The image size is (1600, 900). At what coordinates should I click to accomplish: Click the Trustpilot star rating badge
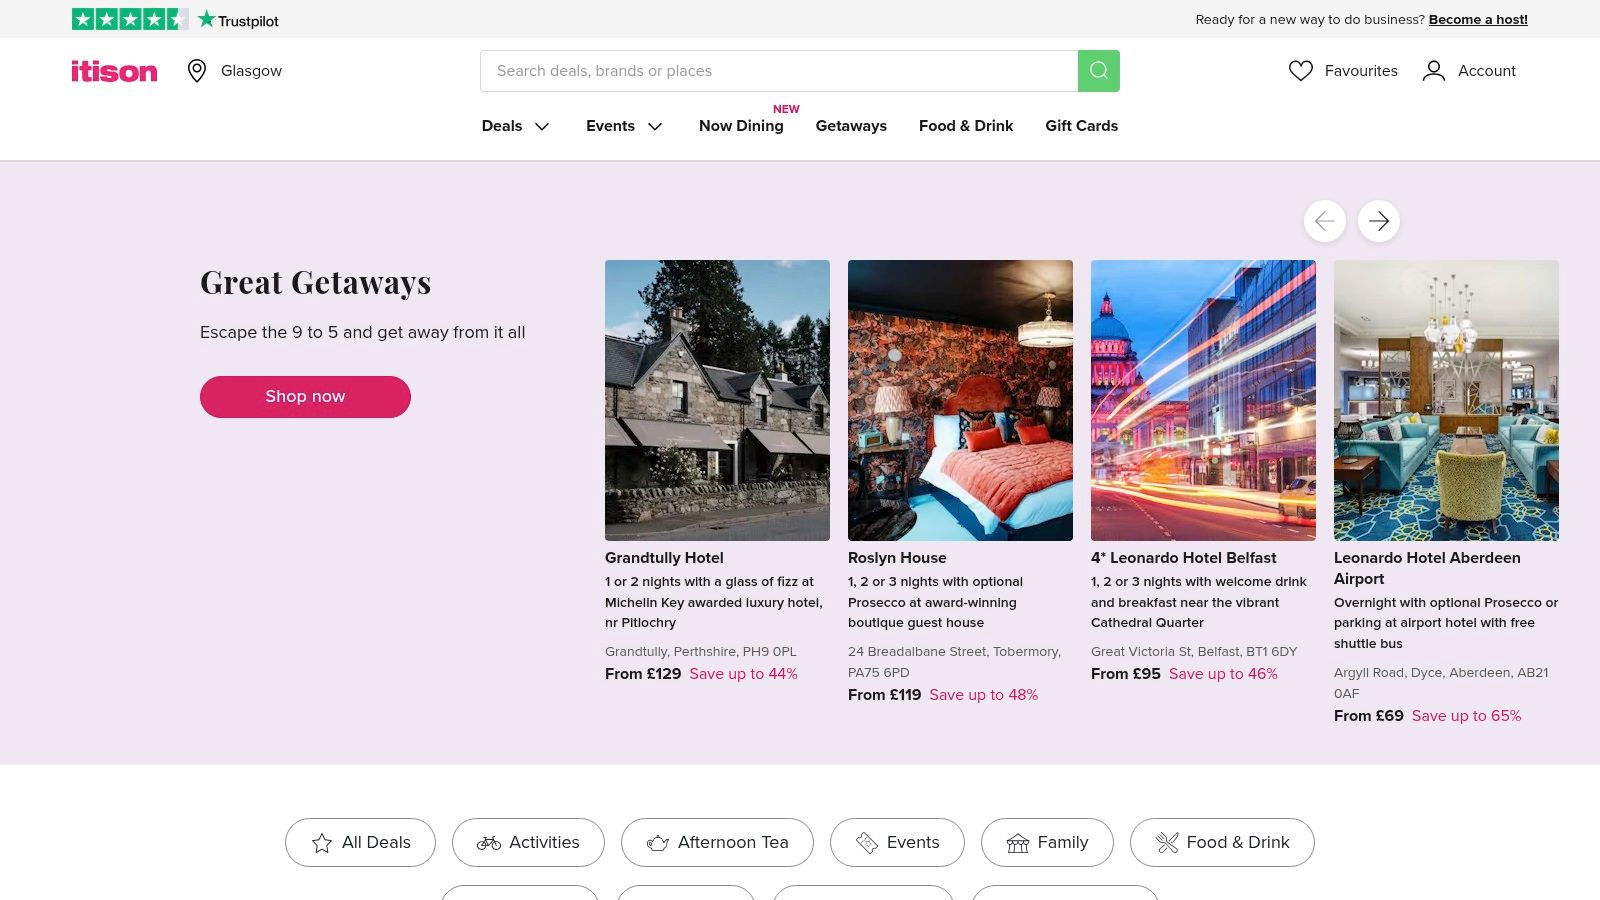pos(130,19)
